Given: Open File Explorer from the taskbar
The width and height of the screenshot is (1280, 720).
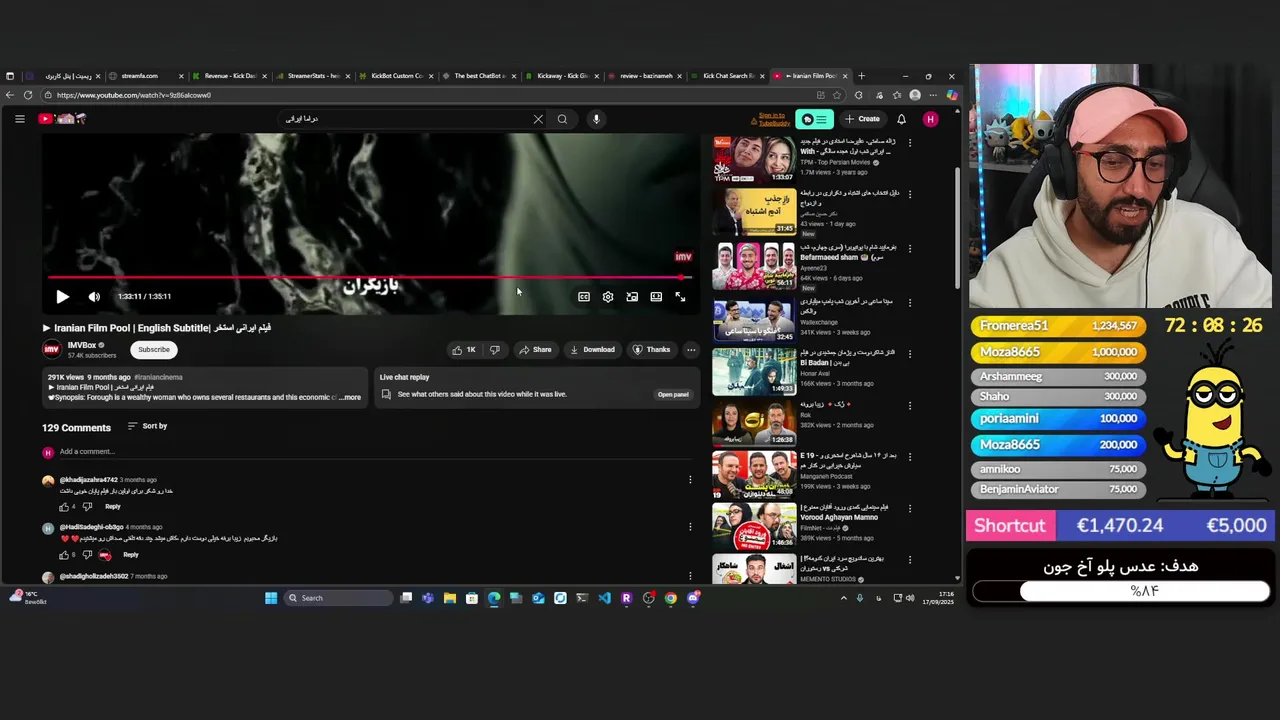Looking at the screenshot, I should tap(450, 598).
